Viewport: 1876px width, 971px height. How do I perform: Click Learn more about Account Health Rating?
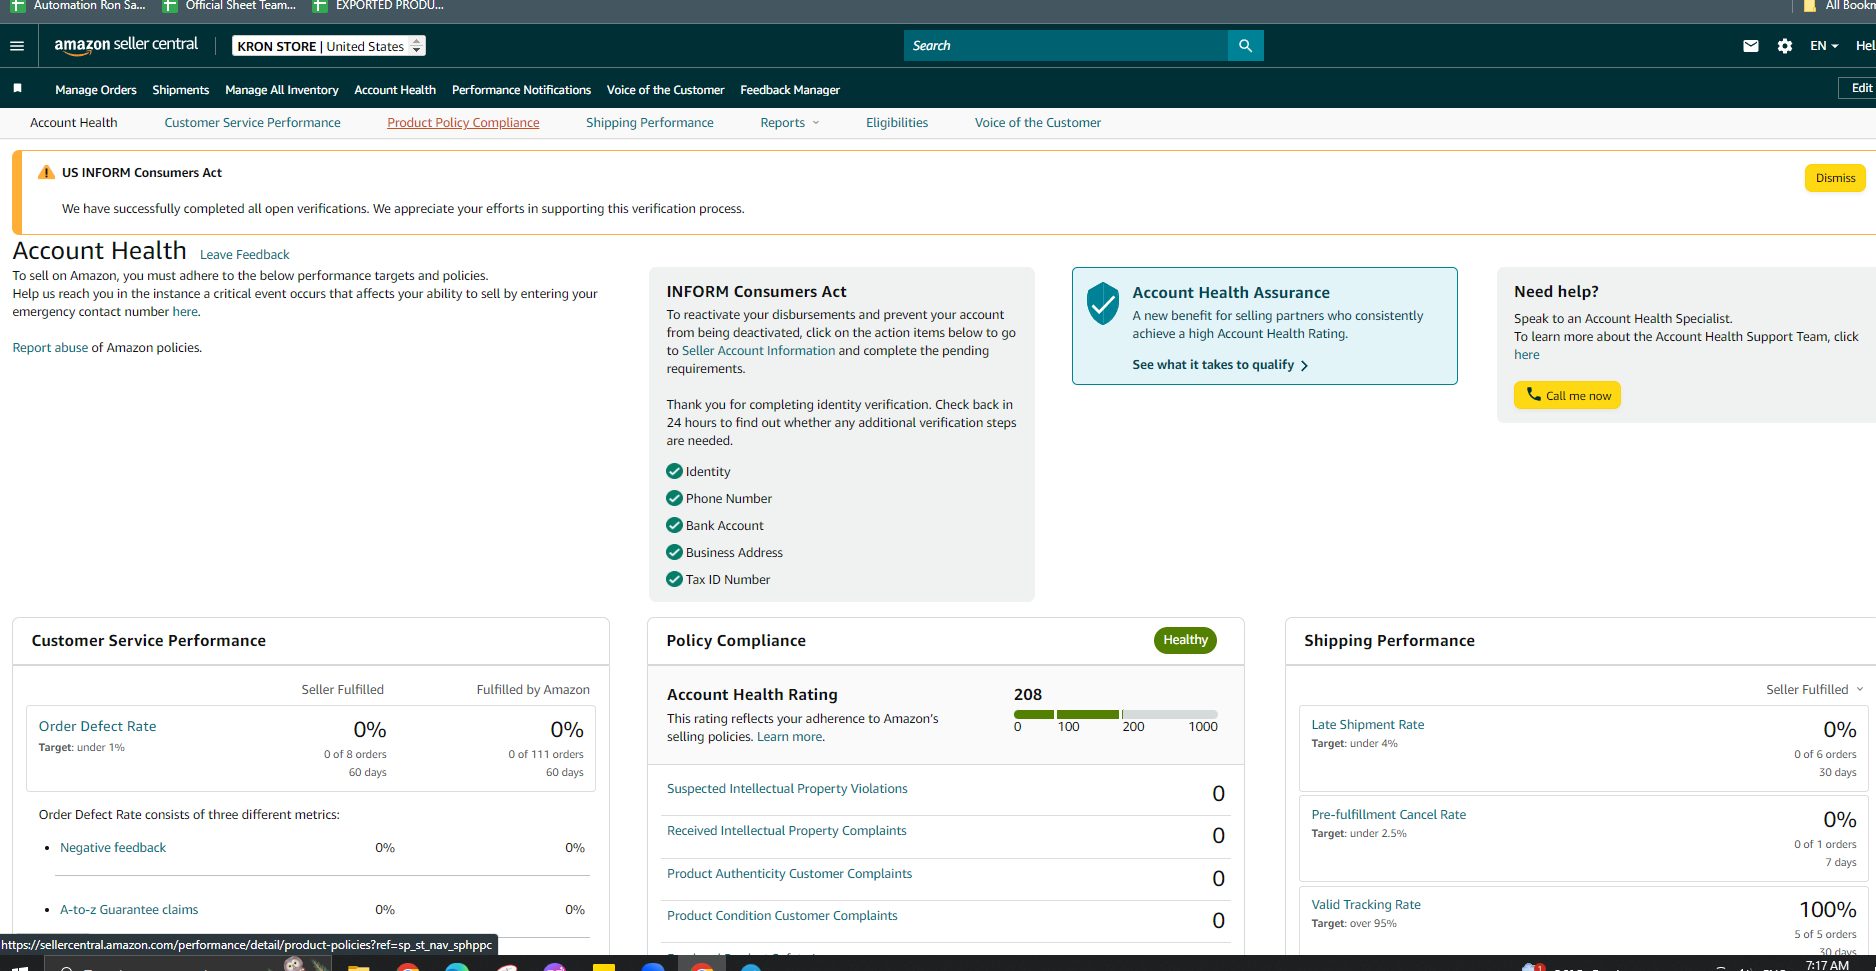tap(789, 737)
